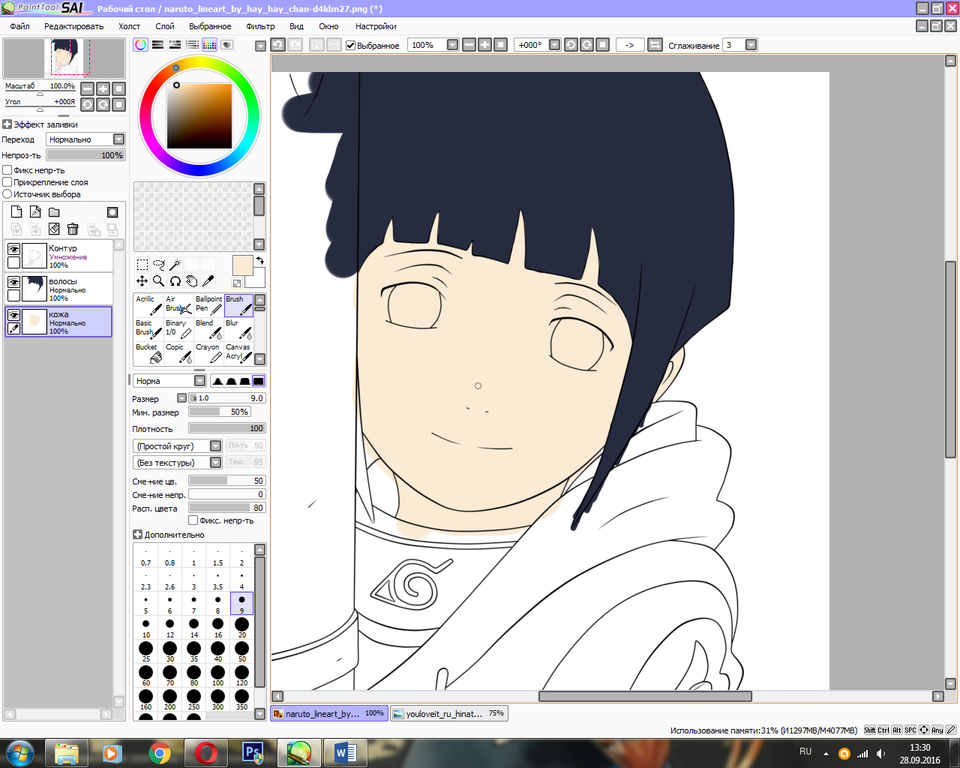Image resolution: width=960 pixels, height=768 pixels.
Task: Click the undo arrow button
Action: (278, 45)
